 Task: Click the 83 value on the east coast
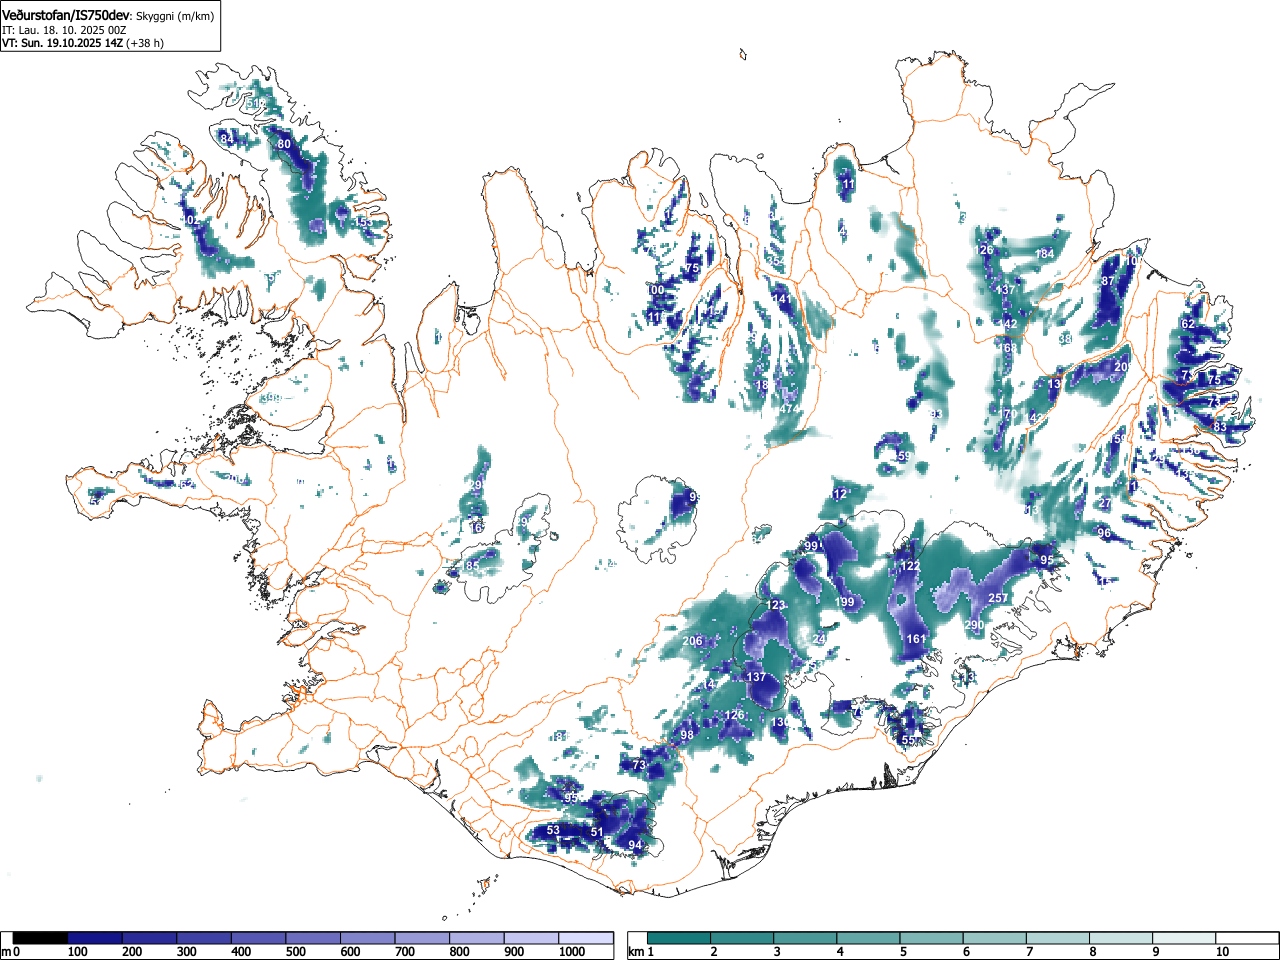[1220, 427]
